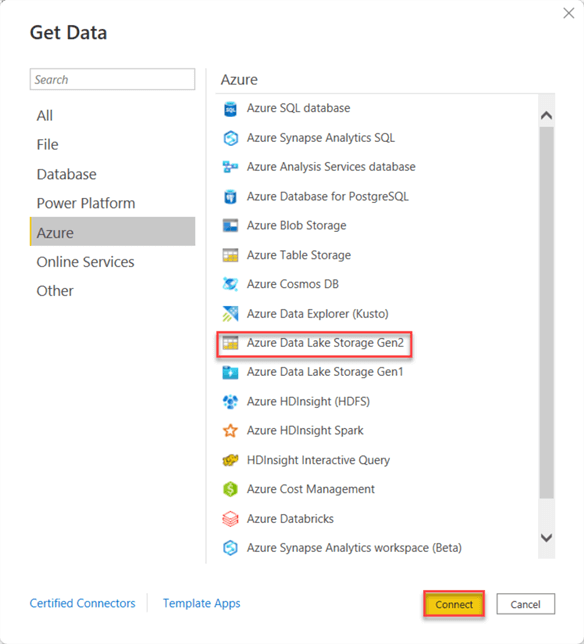The image size is (584, 644).
Task: Pick the 'Azure Blob Storage' text
Action: [x=297, y=225]
